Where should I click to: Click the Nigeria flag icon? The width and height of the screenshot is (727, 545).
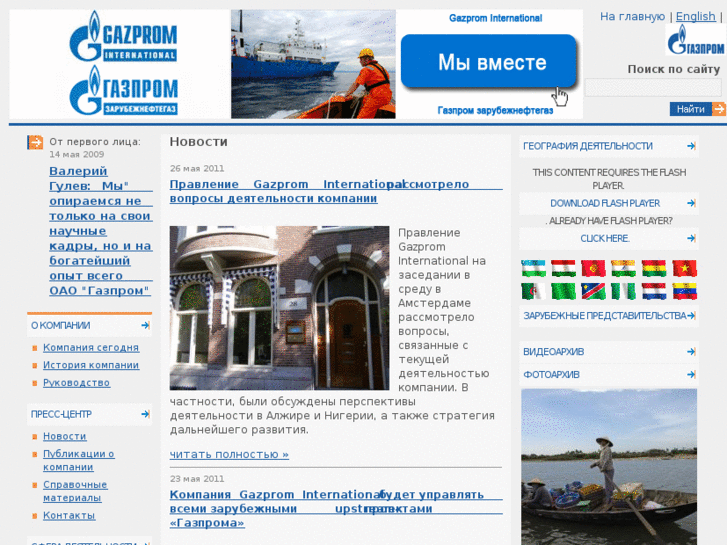pos(623,291)
